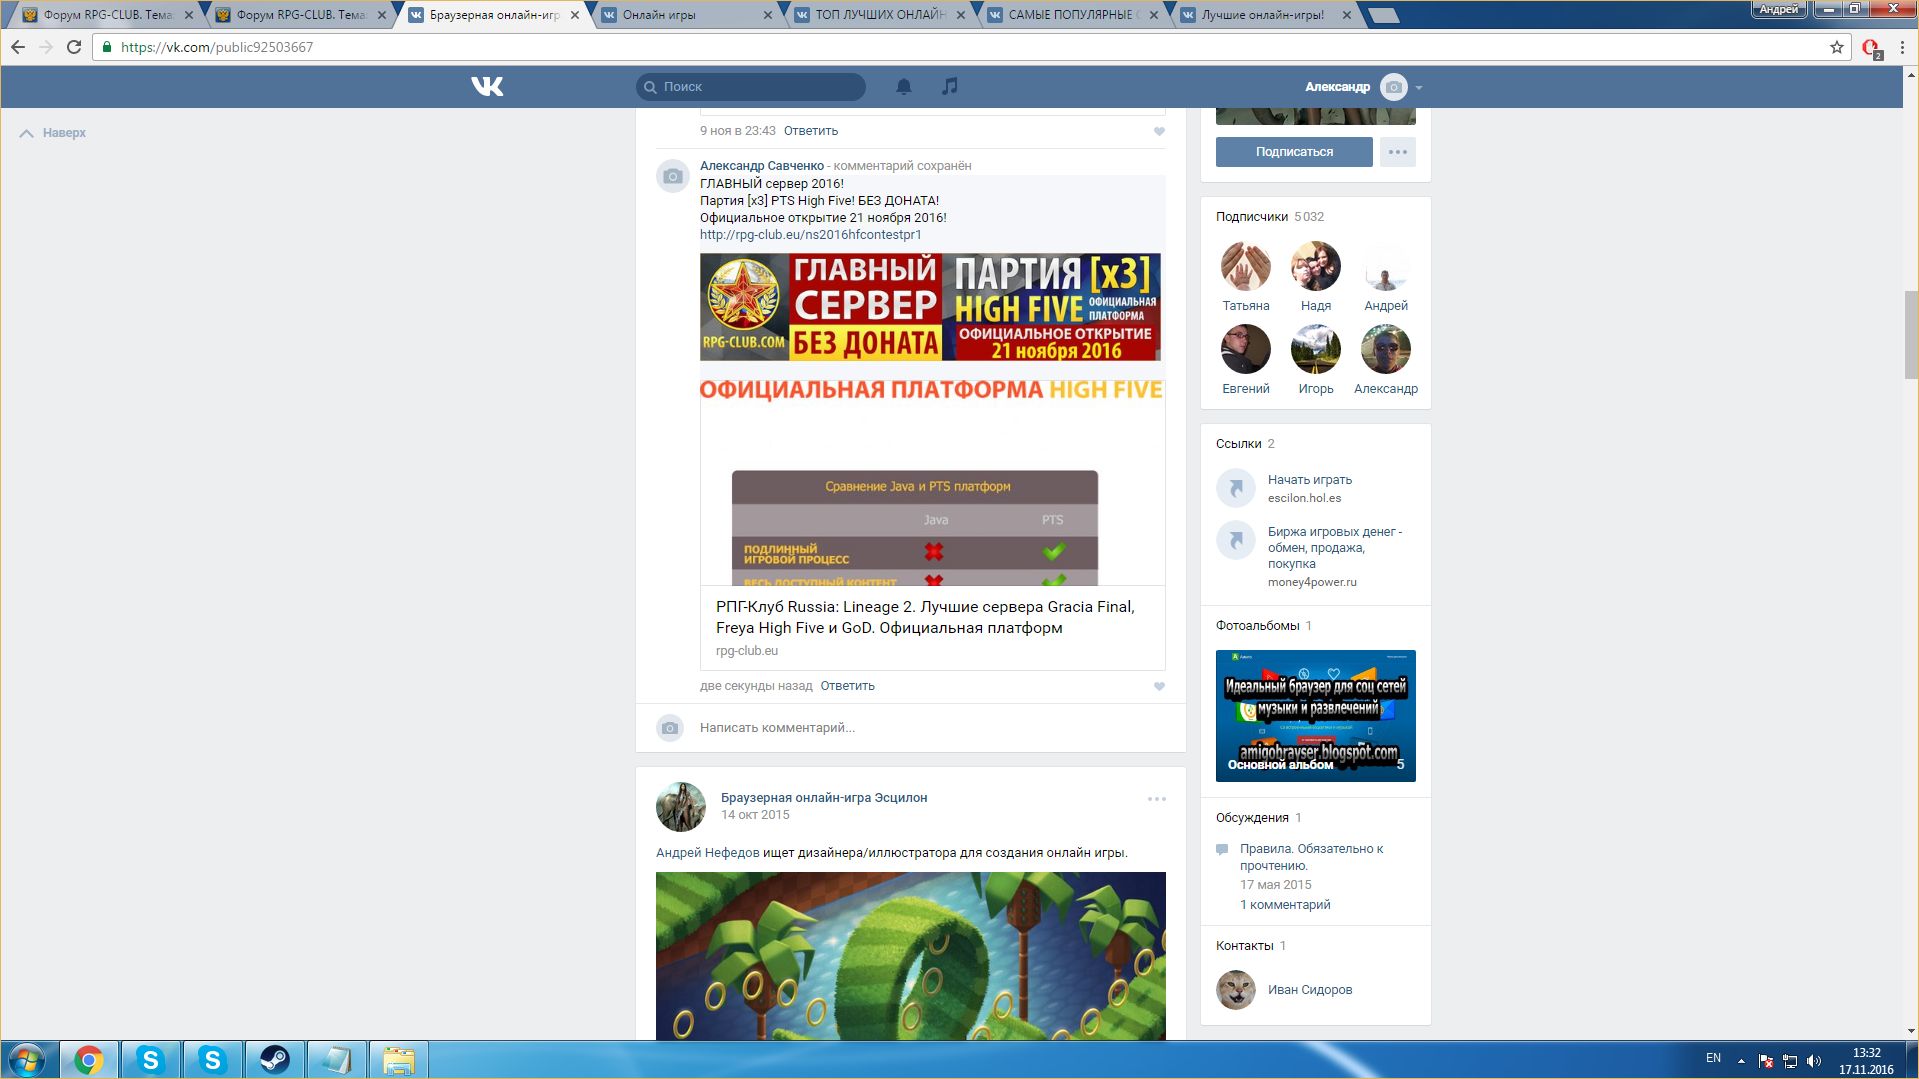Viewport: 1919px width, 1079px height.
Task: Open Chrome from the taskbar
Action: tap(88, 1060)
